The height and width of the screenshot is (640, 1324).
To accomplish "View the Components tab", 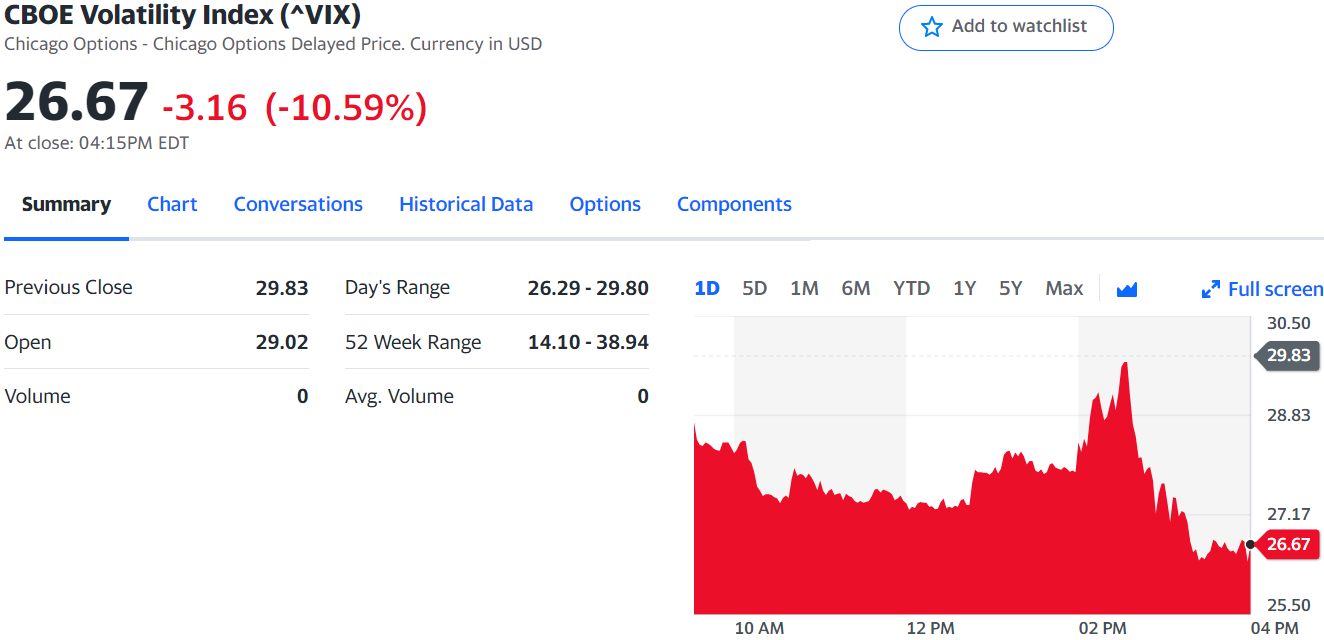I will tap(734, 204).
